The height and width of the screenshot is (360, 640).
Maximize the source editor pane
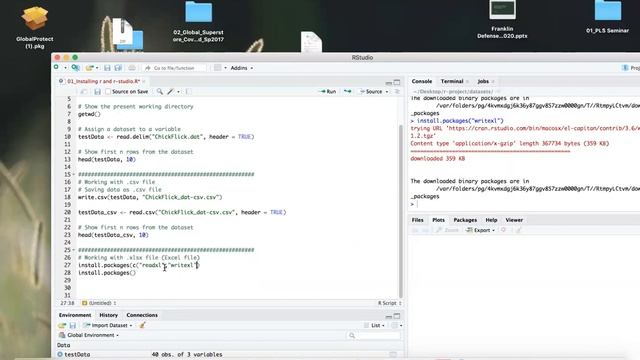tap(397, 82)
